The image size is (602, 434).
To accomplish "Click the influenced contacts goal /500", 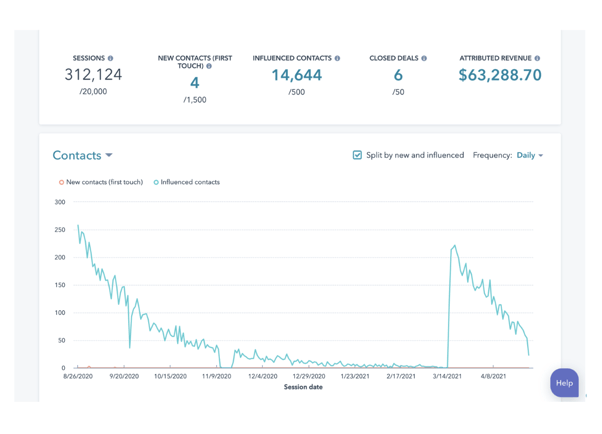I will click(x=297, y=92).
